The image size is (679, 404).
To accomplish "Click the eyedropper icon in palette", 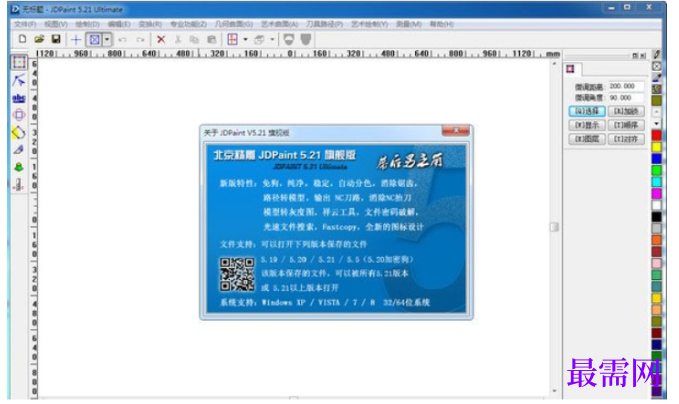I will pyautogui.click(x=656, y=78).
